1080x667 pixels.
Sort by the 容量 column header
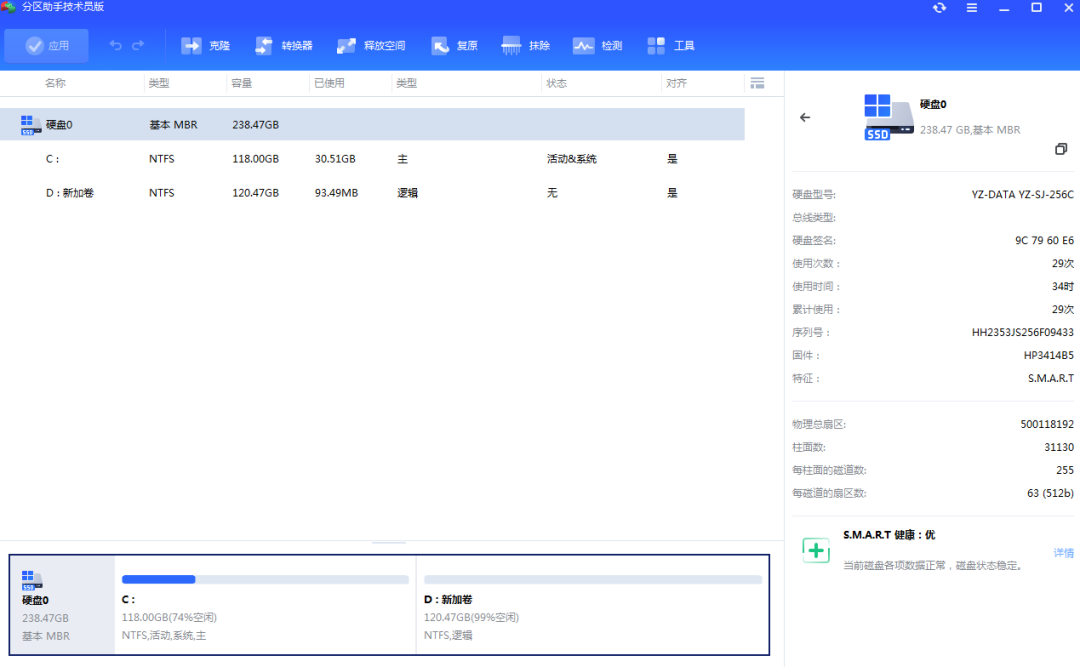click(242, 83)
